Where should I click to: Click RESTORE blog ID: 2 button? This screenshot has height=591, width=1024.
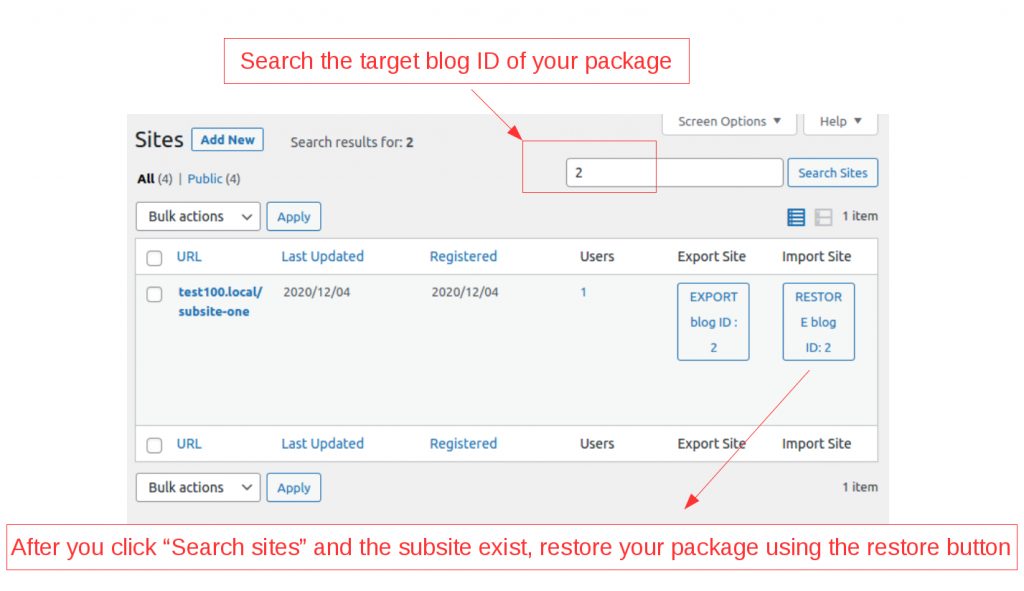coord(818,321)
